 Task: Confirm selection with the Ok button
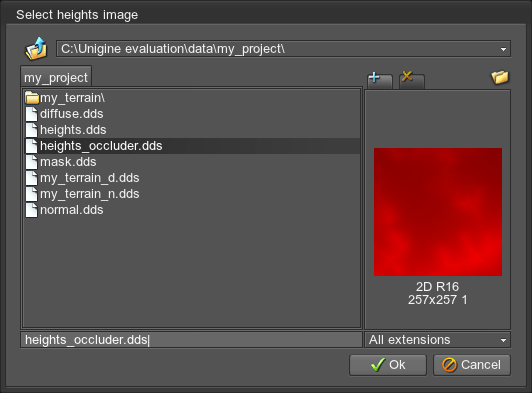coord(388,365)
